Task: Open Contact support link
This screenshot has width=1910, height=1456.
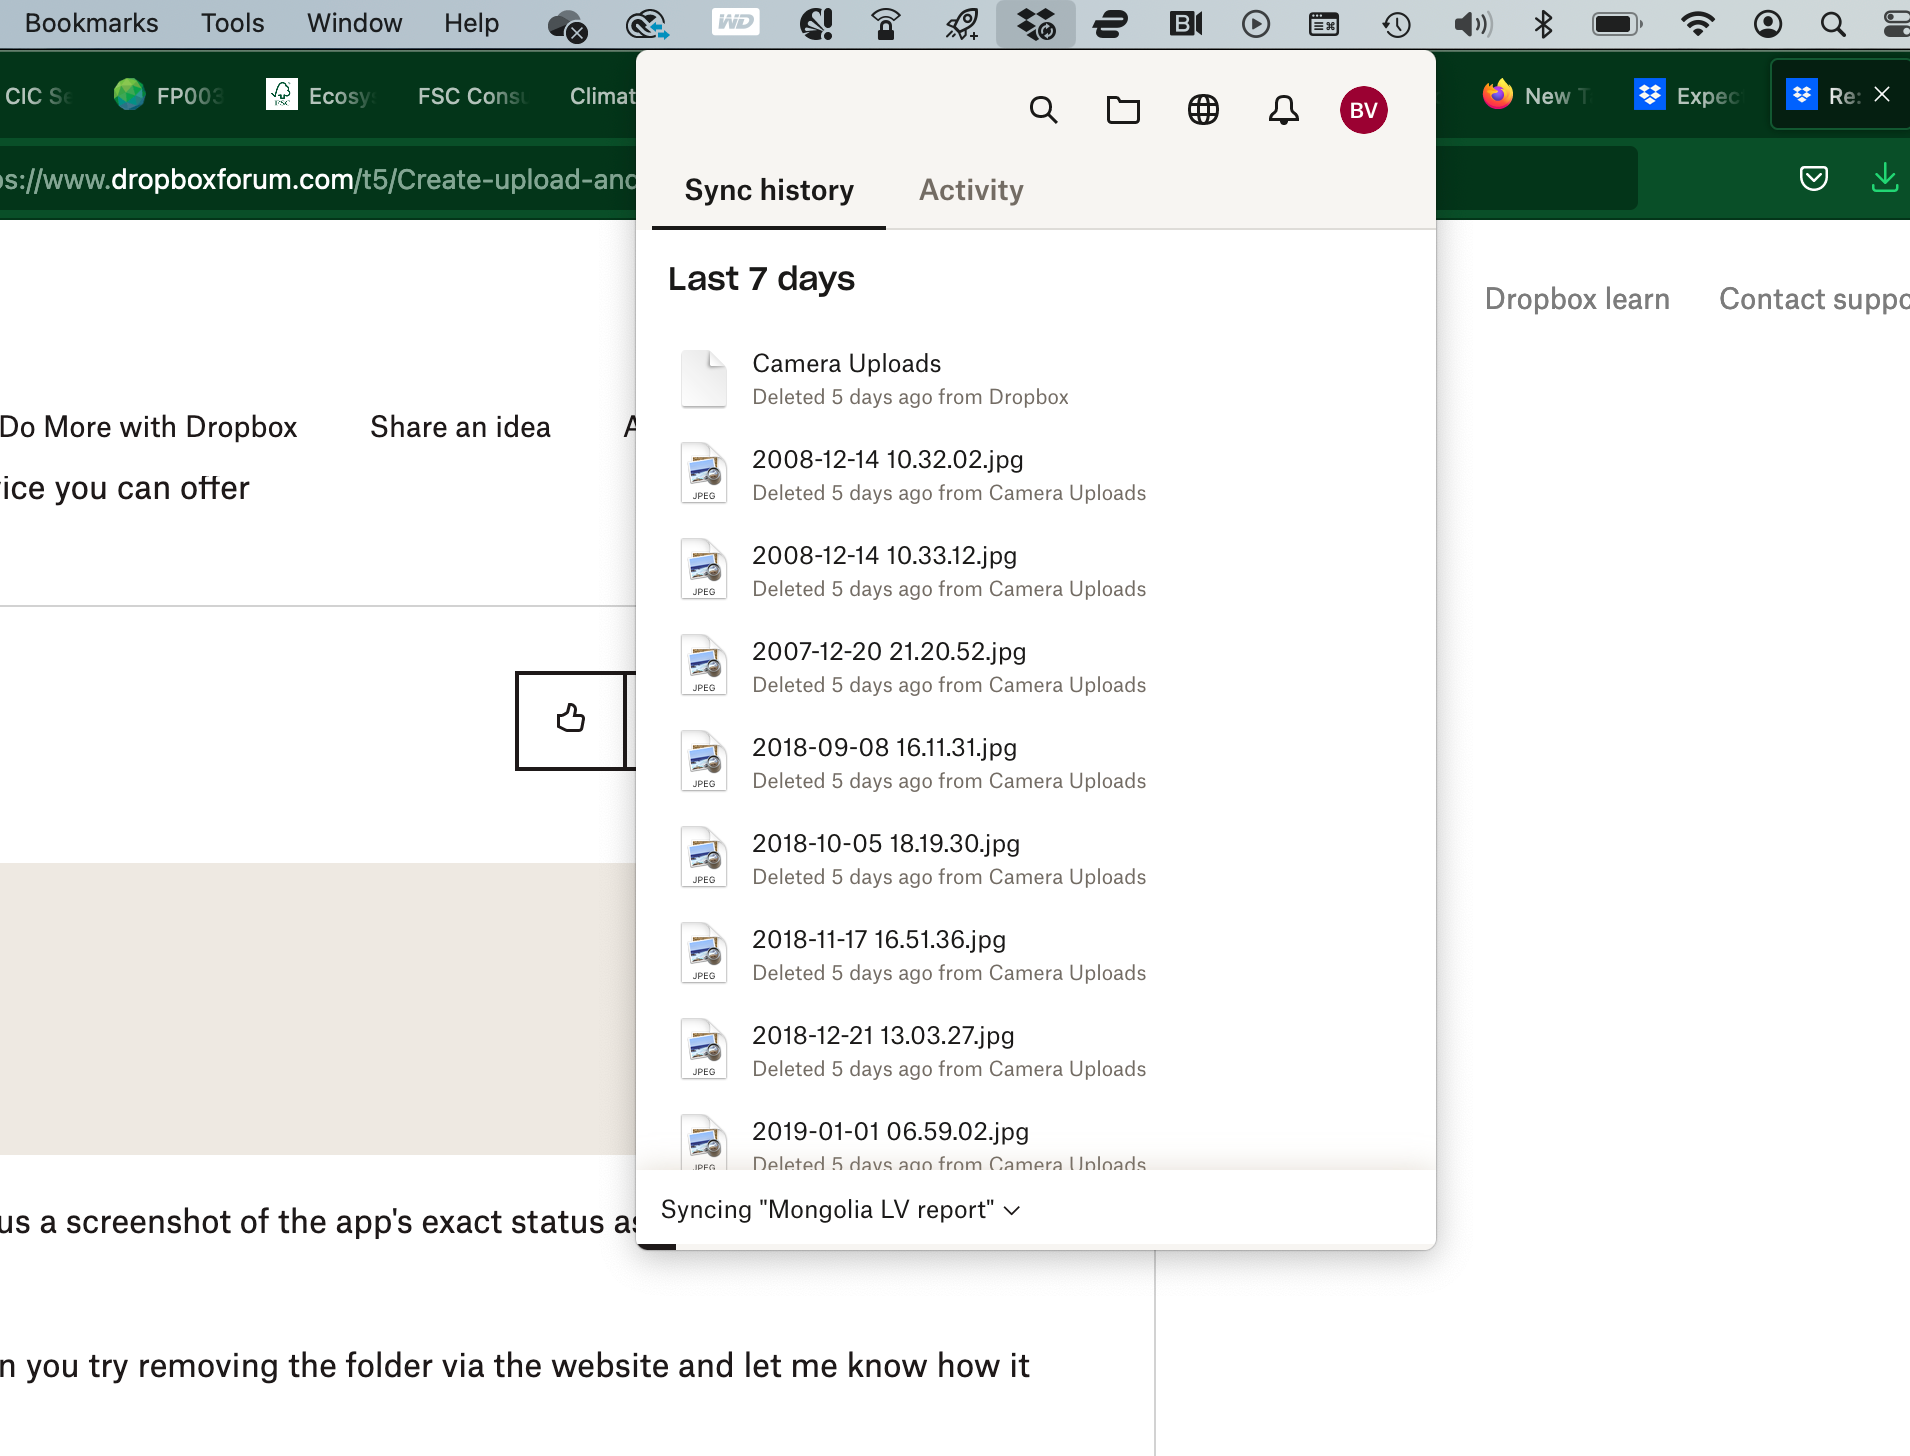Action: (1814, 299)
